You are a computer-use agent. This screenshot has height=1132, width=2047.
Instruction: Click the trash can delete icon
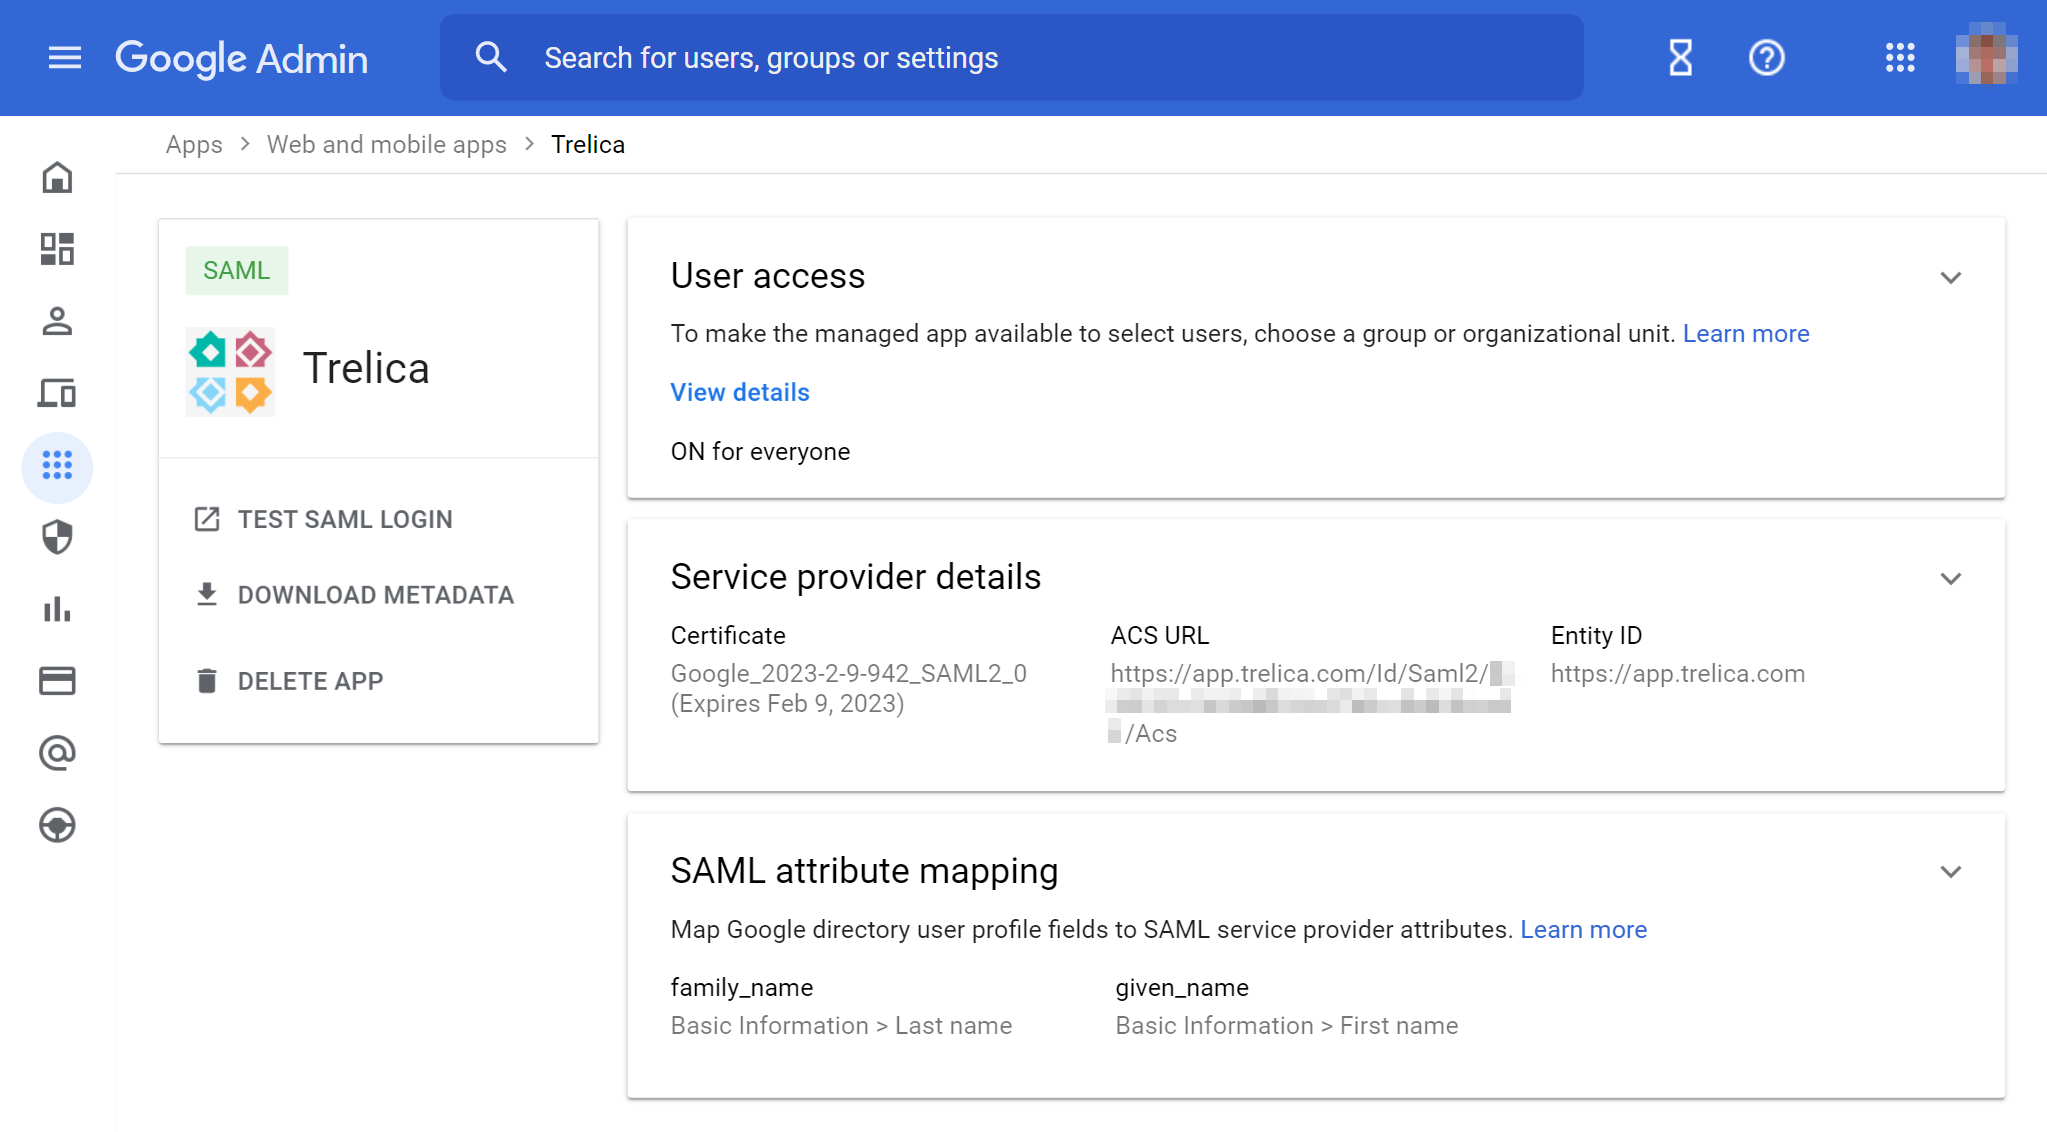point(207,681)
